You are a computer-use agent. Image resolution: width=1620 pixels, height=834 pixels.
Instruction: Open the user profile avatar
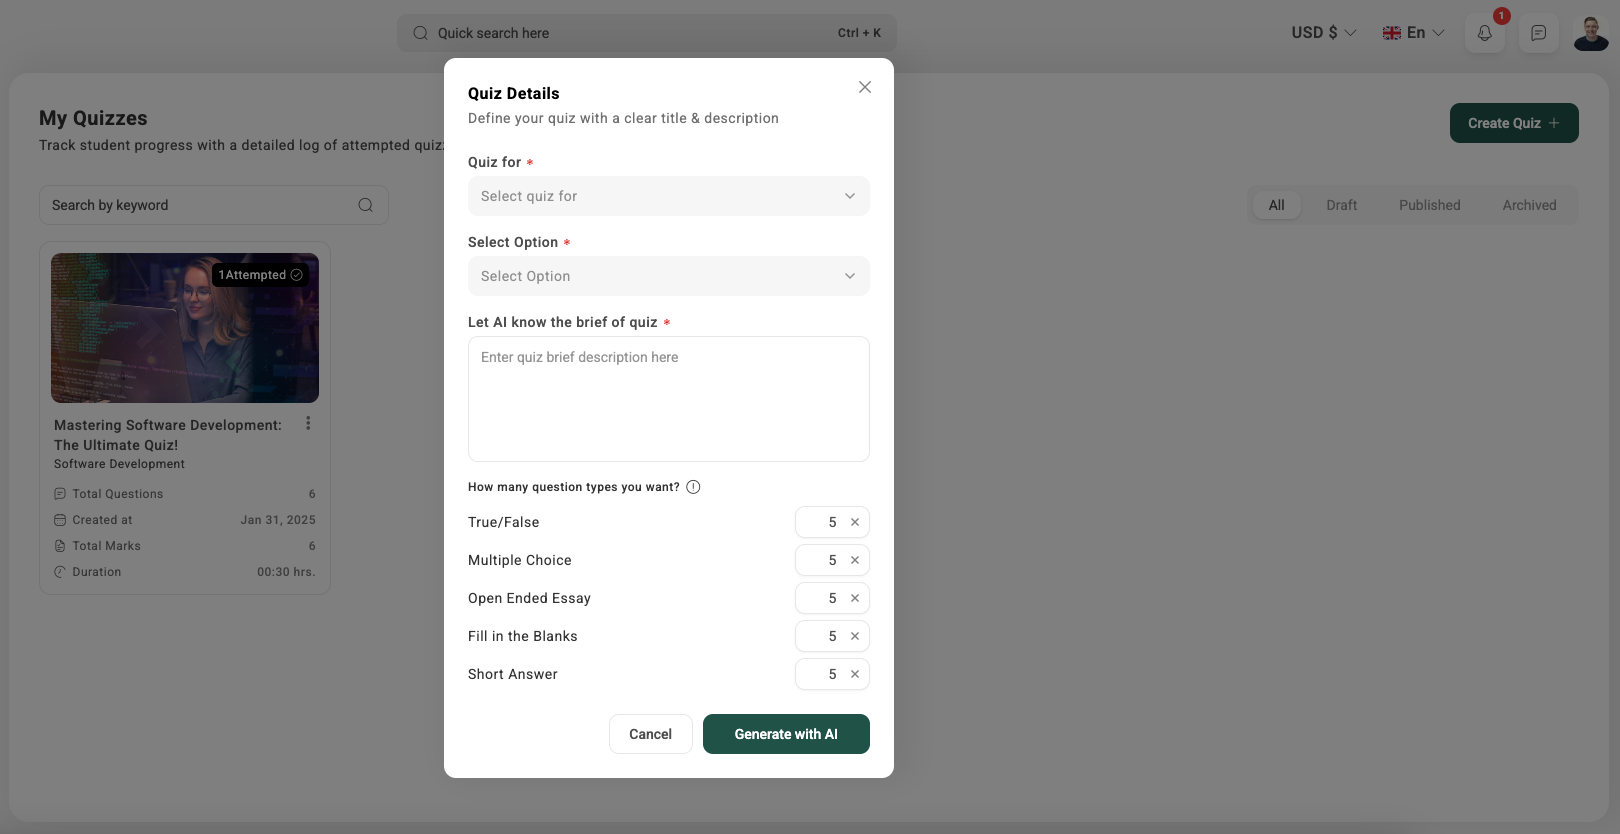(x=1590, y=33)
